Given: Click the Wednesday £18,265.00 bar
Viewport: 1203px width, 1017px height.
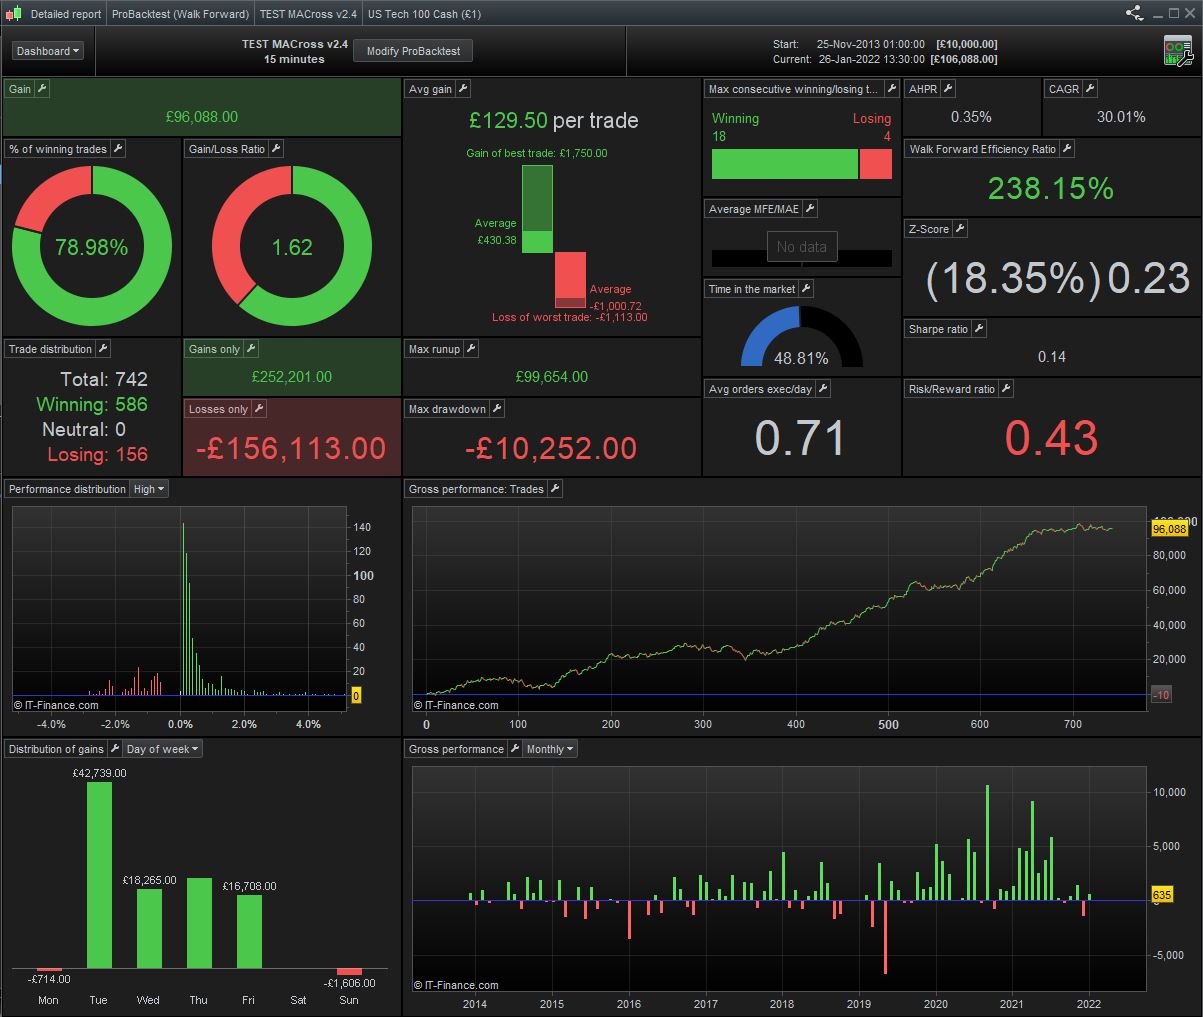Looking at the screenshot, I should [x=149, y=928].
